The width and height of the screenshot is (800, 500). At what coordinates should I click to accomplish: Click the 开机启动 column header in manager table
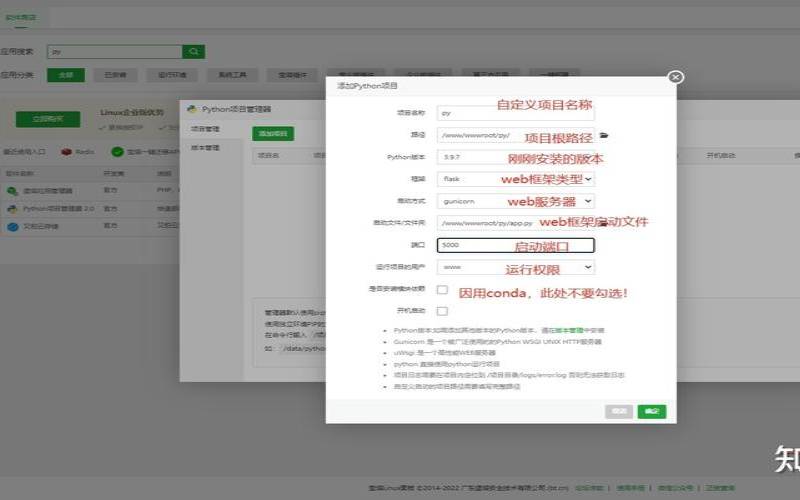[x=721, y=155]
